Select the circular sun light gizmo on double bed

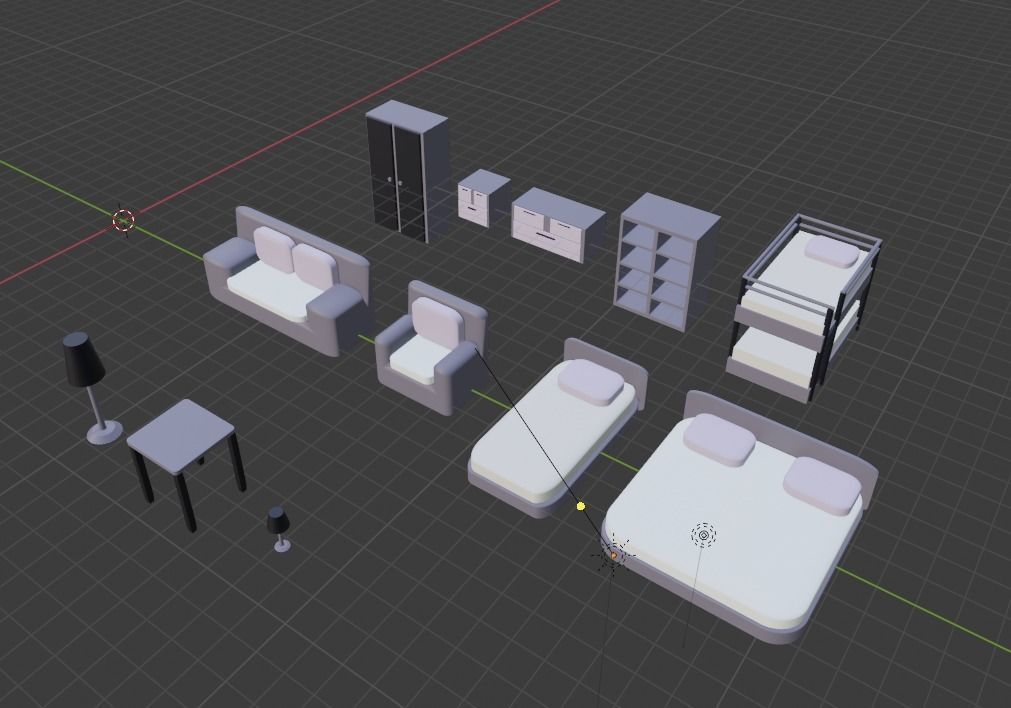pyautogui.click(x=703, y=535)
